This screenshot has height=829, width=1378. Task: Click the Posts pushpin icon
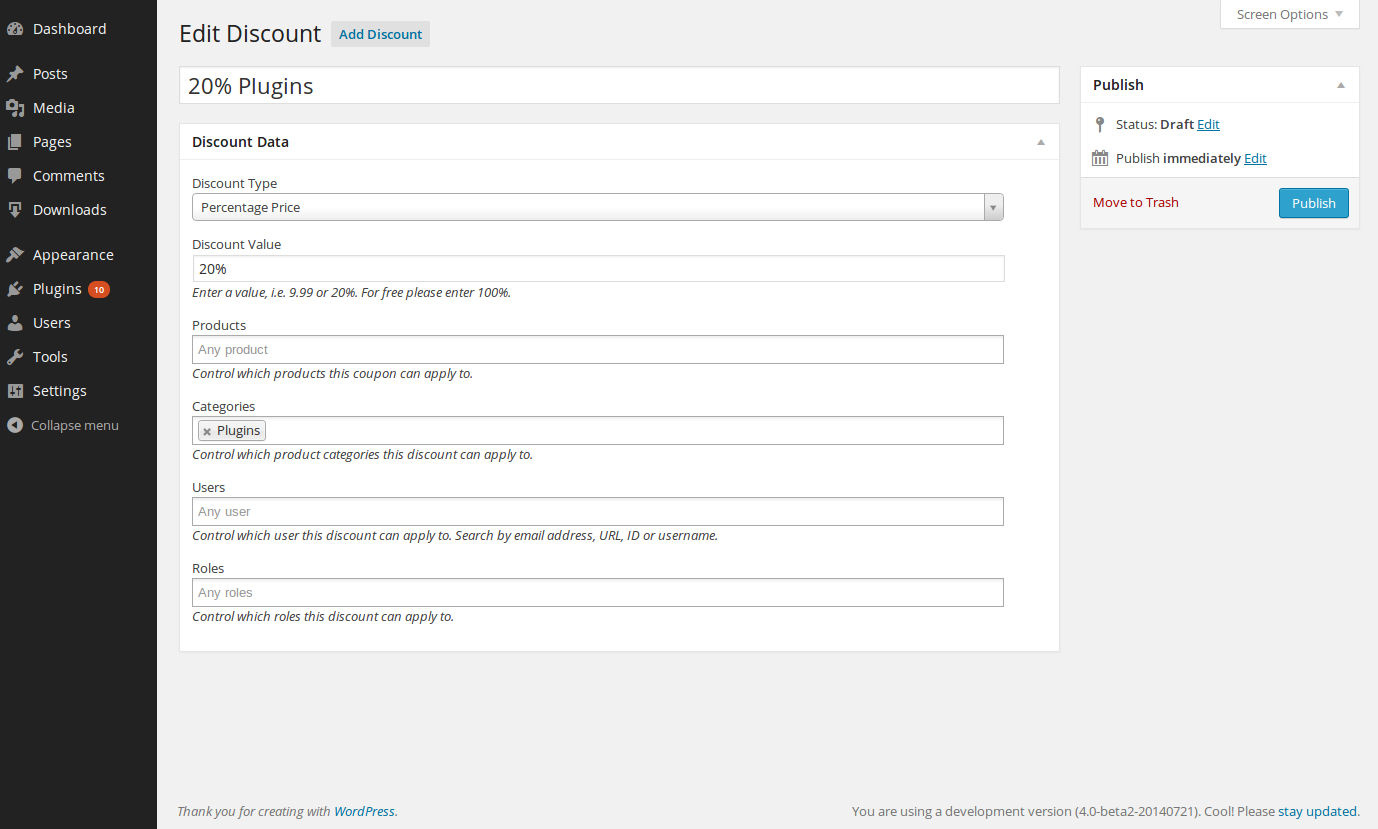15,74
